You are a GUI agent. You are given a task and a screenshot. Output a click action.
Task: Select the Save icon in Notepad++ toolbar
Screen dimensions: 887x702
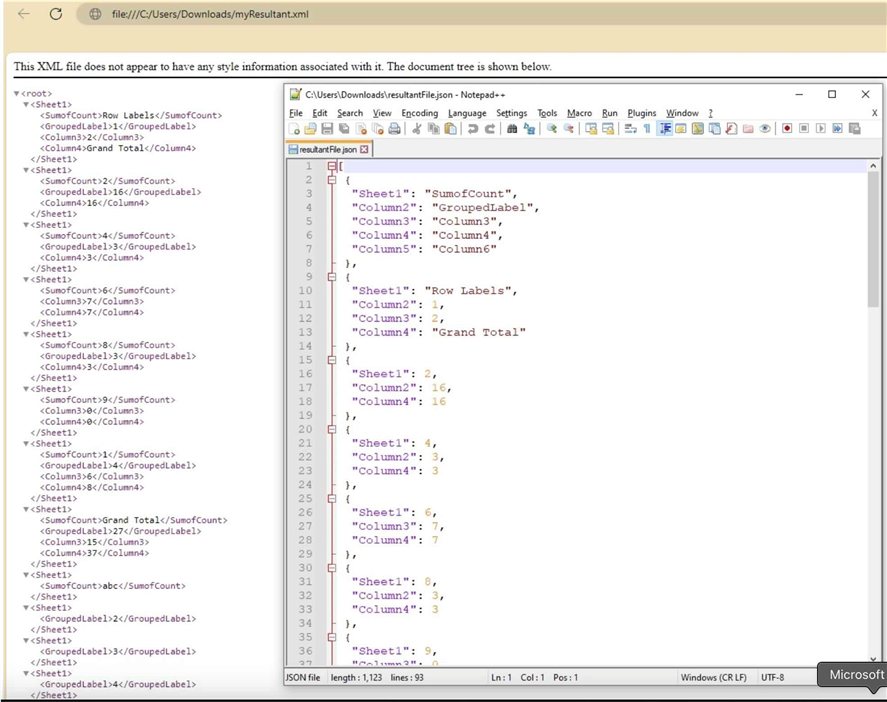(x=328, y=130)
